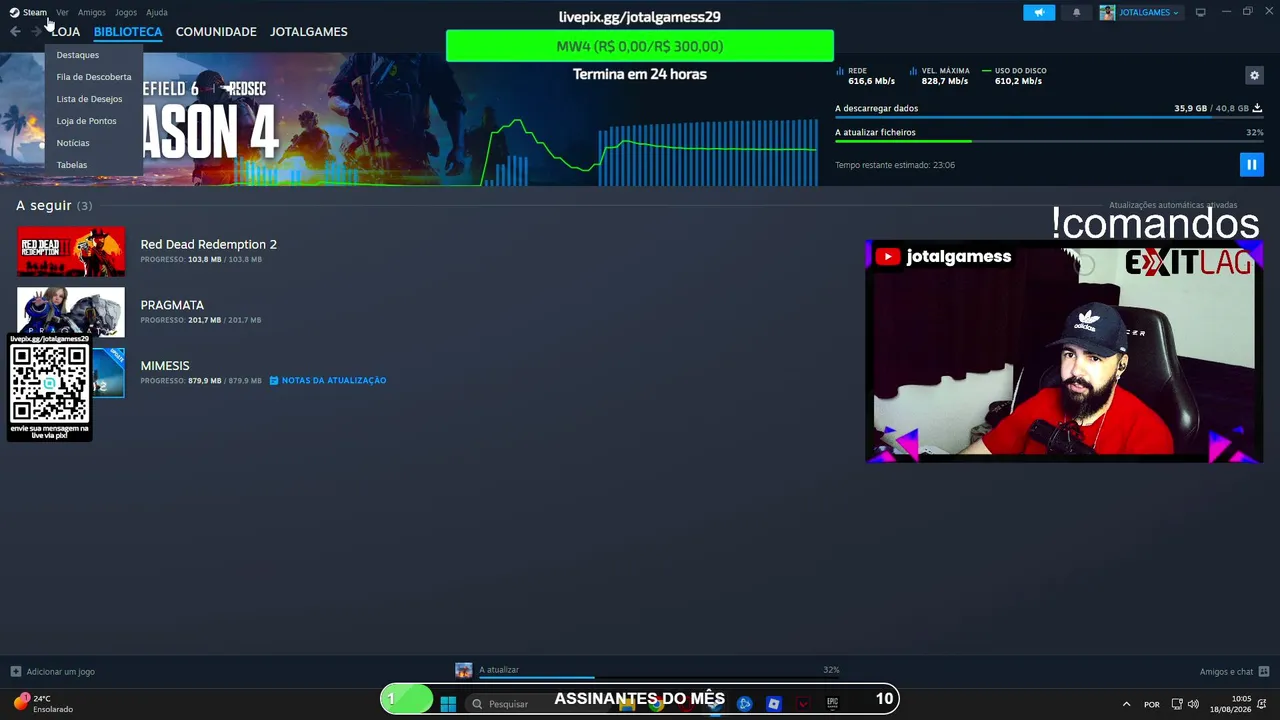Open the network tray icon
The height and width of the screenshot is (720, 1280).
pos(1177,704)
